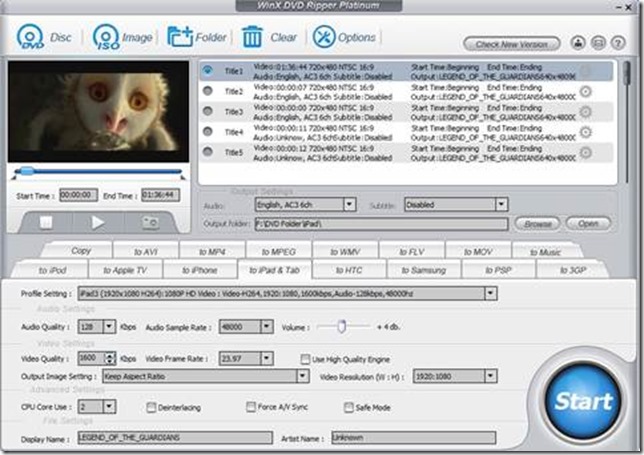This screenshot has height=455, width=644.
Task: Enable the Deinterlacing checkbox
Action: point(151,408)
